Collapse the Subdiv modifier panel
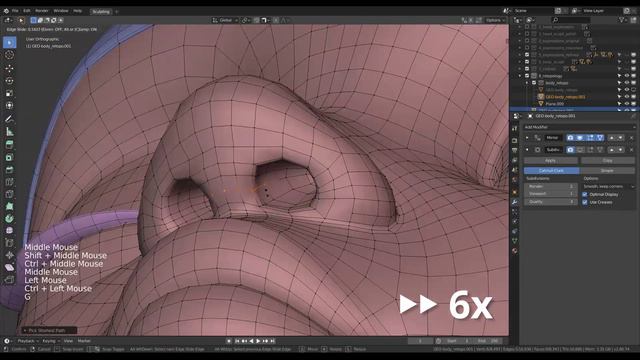640x360 pixels. pyautogui.click(x=527, y=150)
